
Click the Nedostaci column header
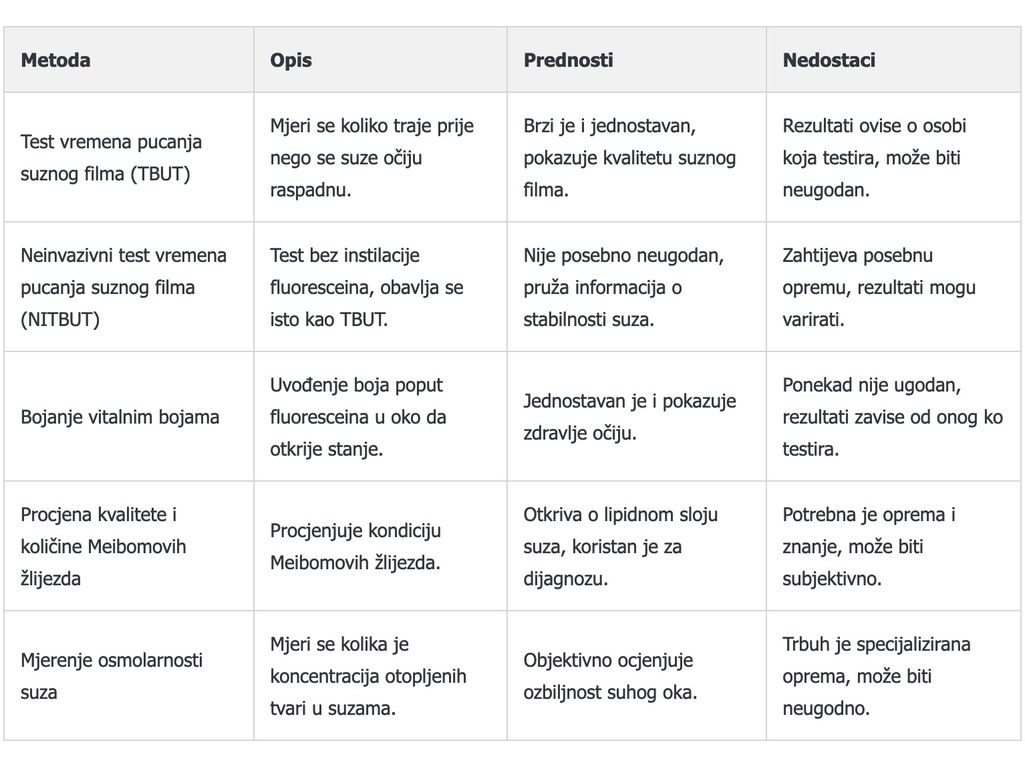828,60
